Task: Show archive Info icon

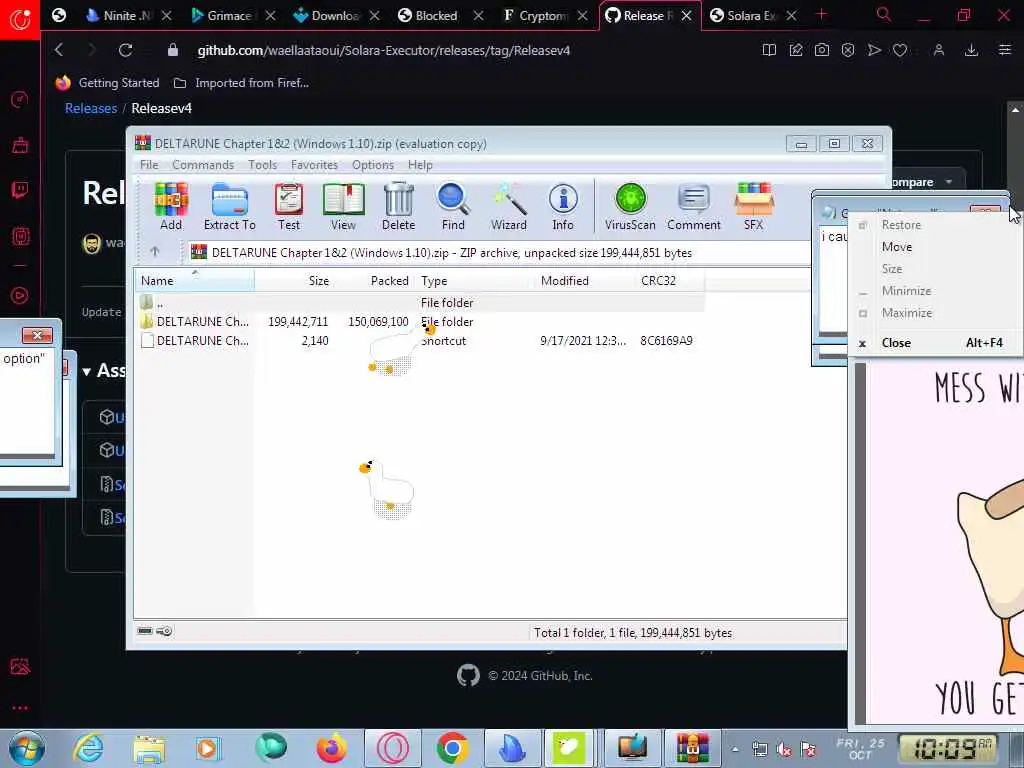Action: coord(563,206)
